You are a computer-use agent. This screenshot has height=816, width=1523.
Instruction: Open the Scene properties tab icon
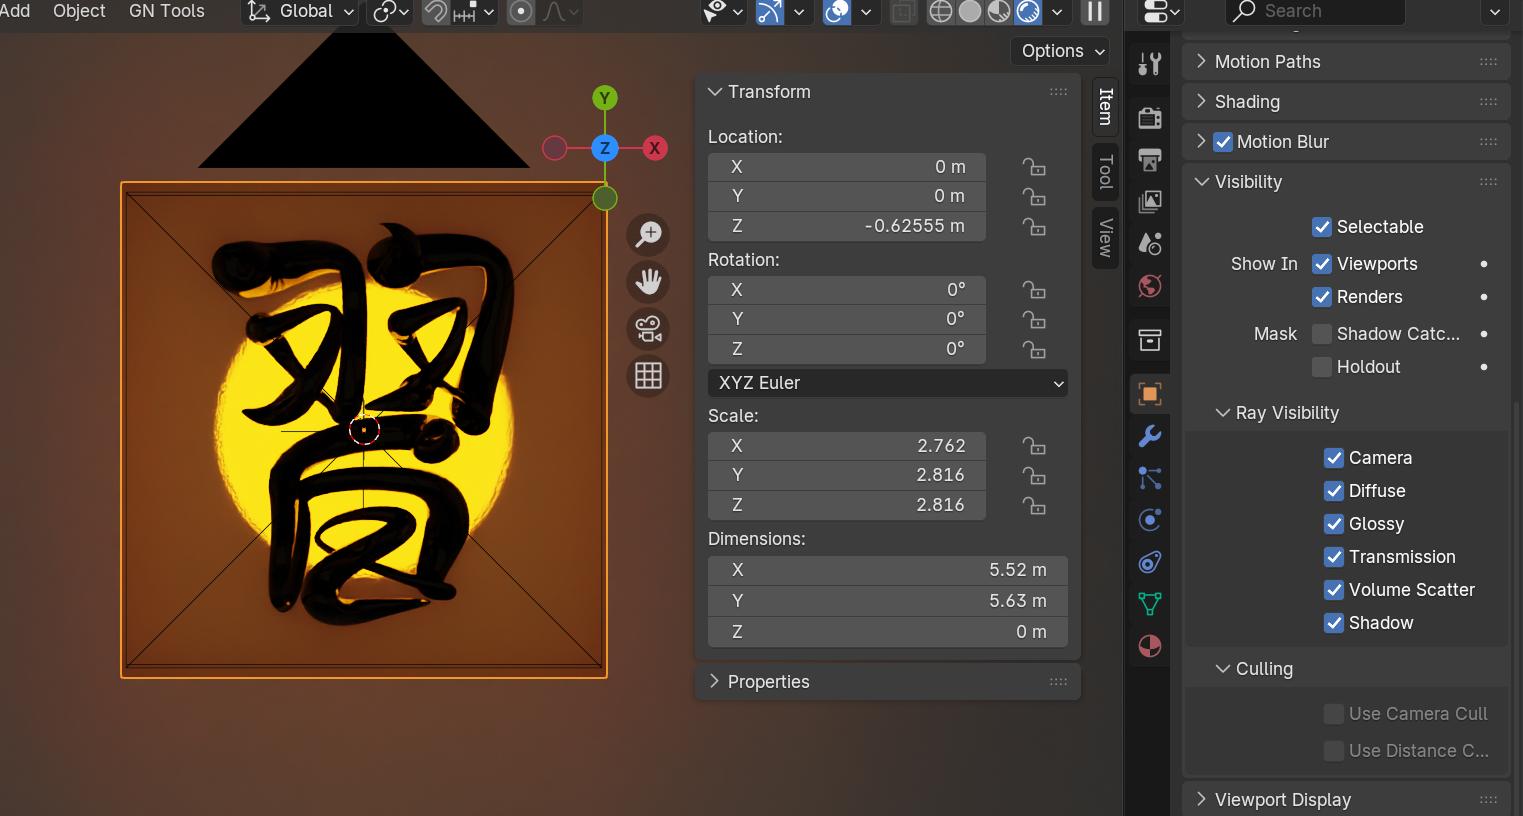pyautogui.click(x=1150, y=244)
